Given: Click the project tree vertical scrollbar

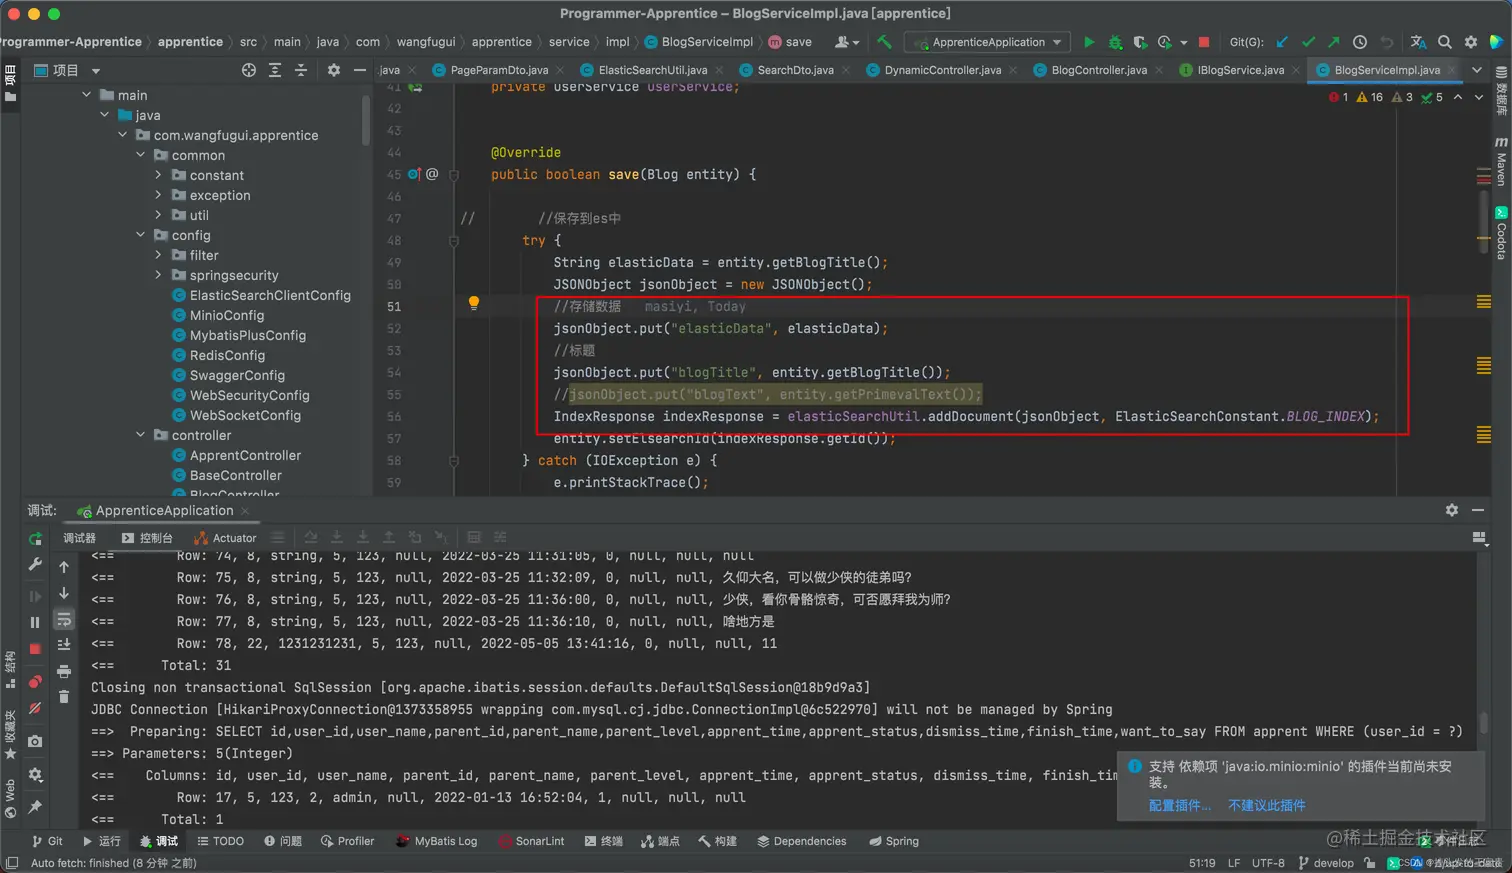Looking at the screenshot, I should 366,120.
